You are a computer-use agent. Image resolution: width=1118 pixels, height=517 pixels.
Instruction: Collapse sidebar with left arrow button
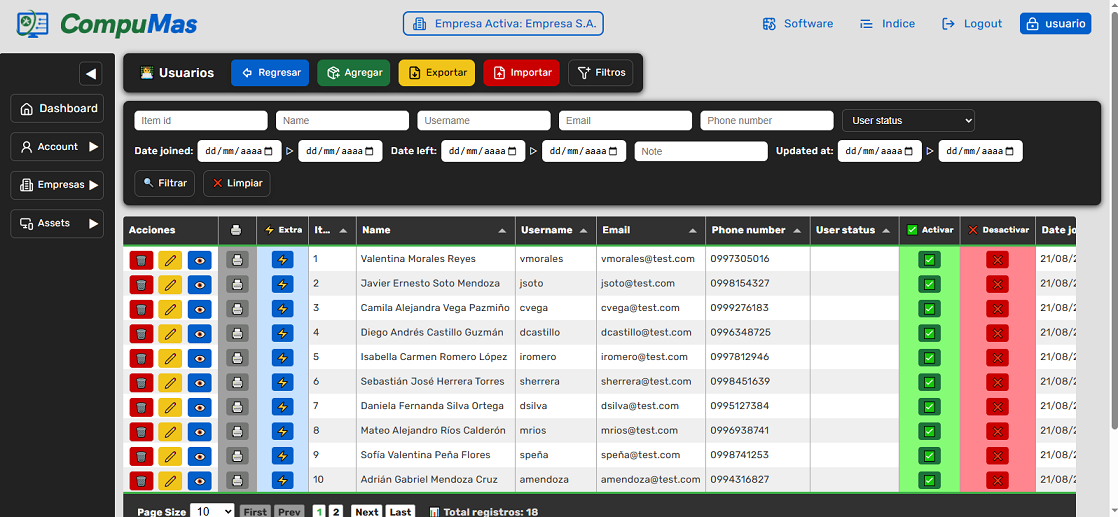coord(90,73)
